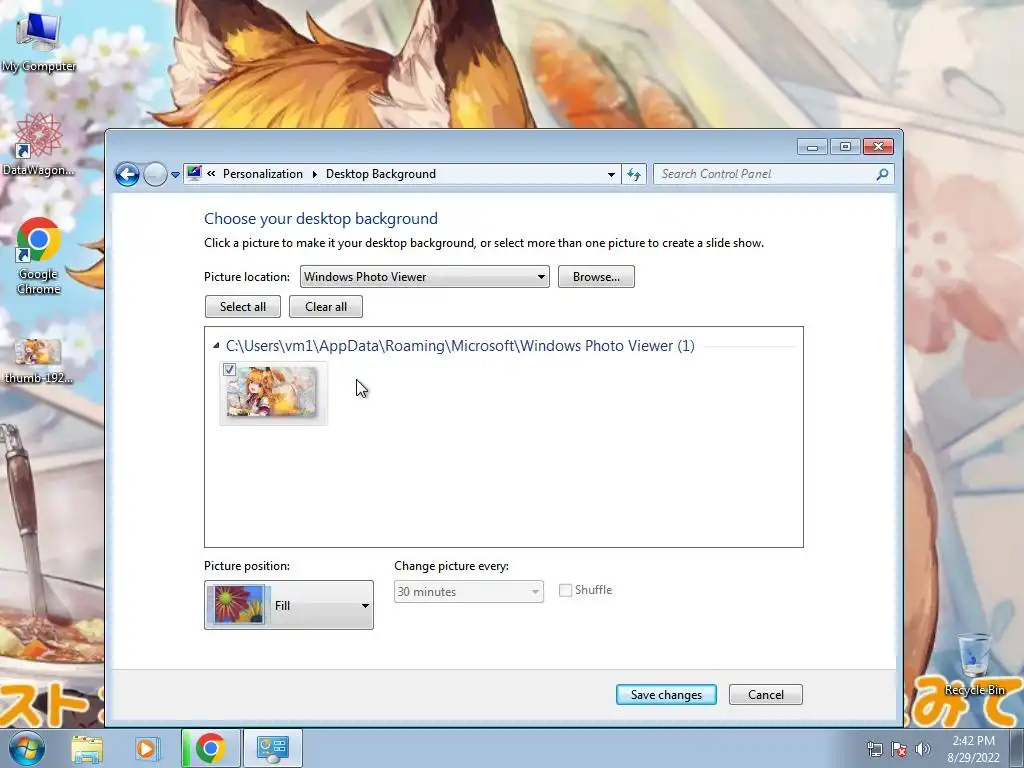Click the Windows Photo Viewer folder path heading
1024x768 pixels.
pyautogui.click(x=460, y=345)
